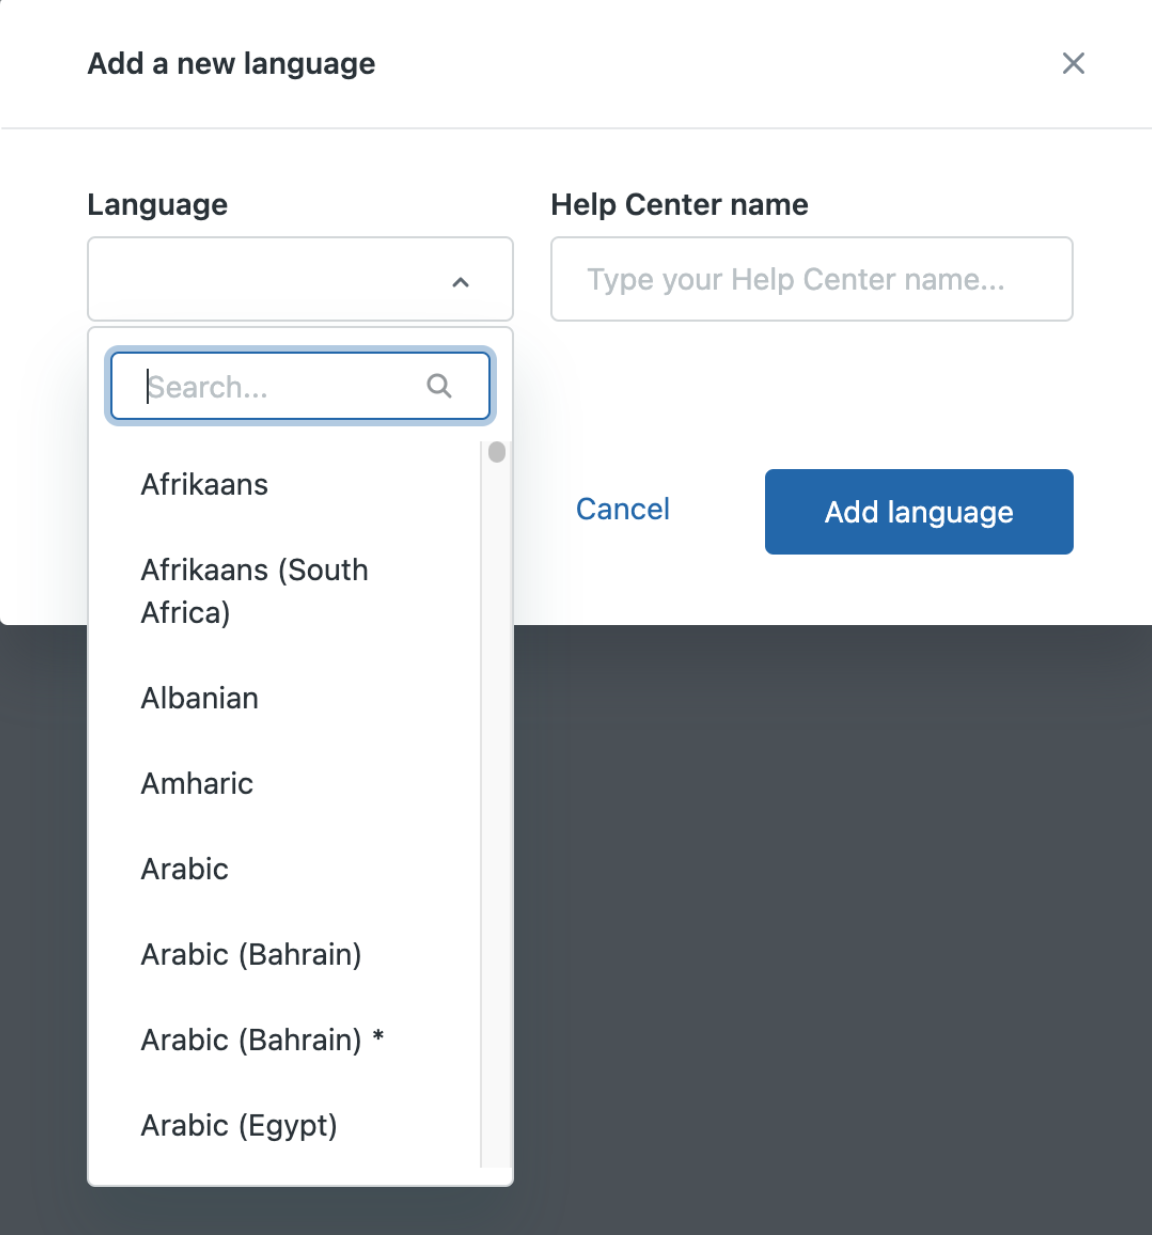Click the search magnifier icon
The height and width of the screenshot is (1236, 1152).
tap(439, 386)
